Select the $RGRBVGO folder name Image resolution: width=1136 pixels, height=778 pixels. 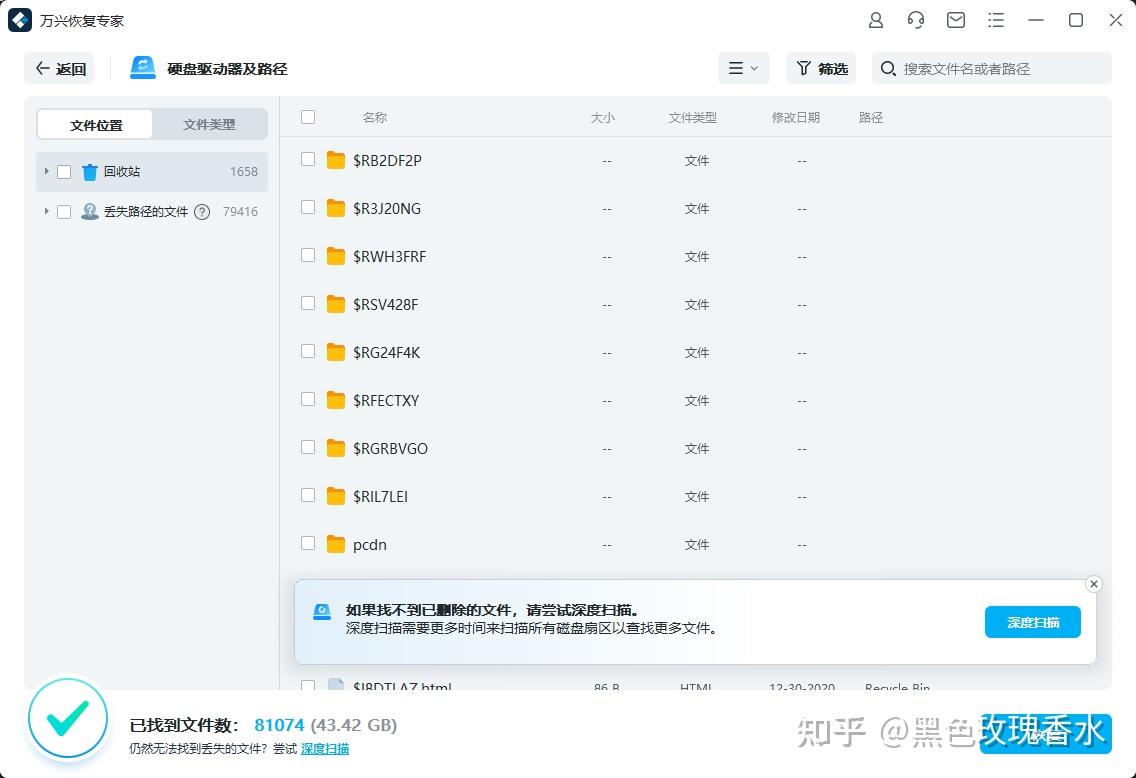390,448
